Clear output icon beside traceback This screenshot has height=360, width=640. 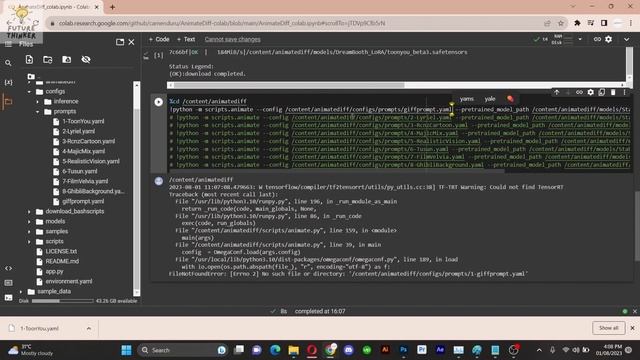[x=159, y=181]
